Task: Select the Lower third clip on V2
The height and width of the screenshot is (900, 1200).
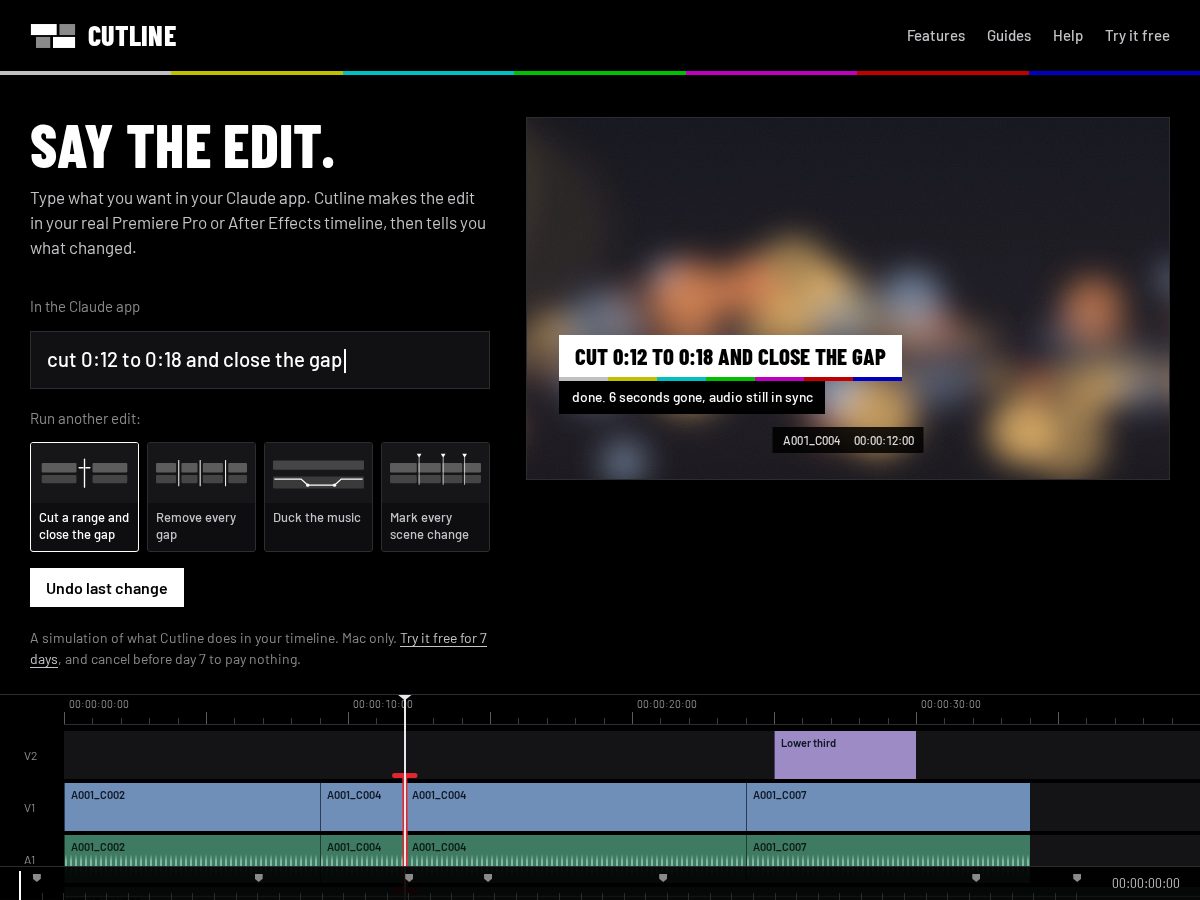Action: tap(845, 755)
